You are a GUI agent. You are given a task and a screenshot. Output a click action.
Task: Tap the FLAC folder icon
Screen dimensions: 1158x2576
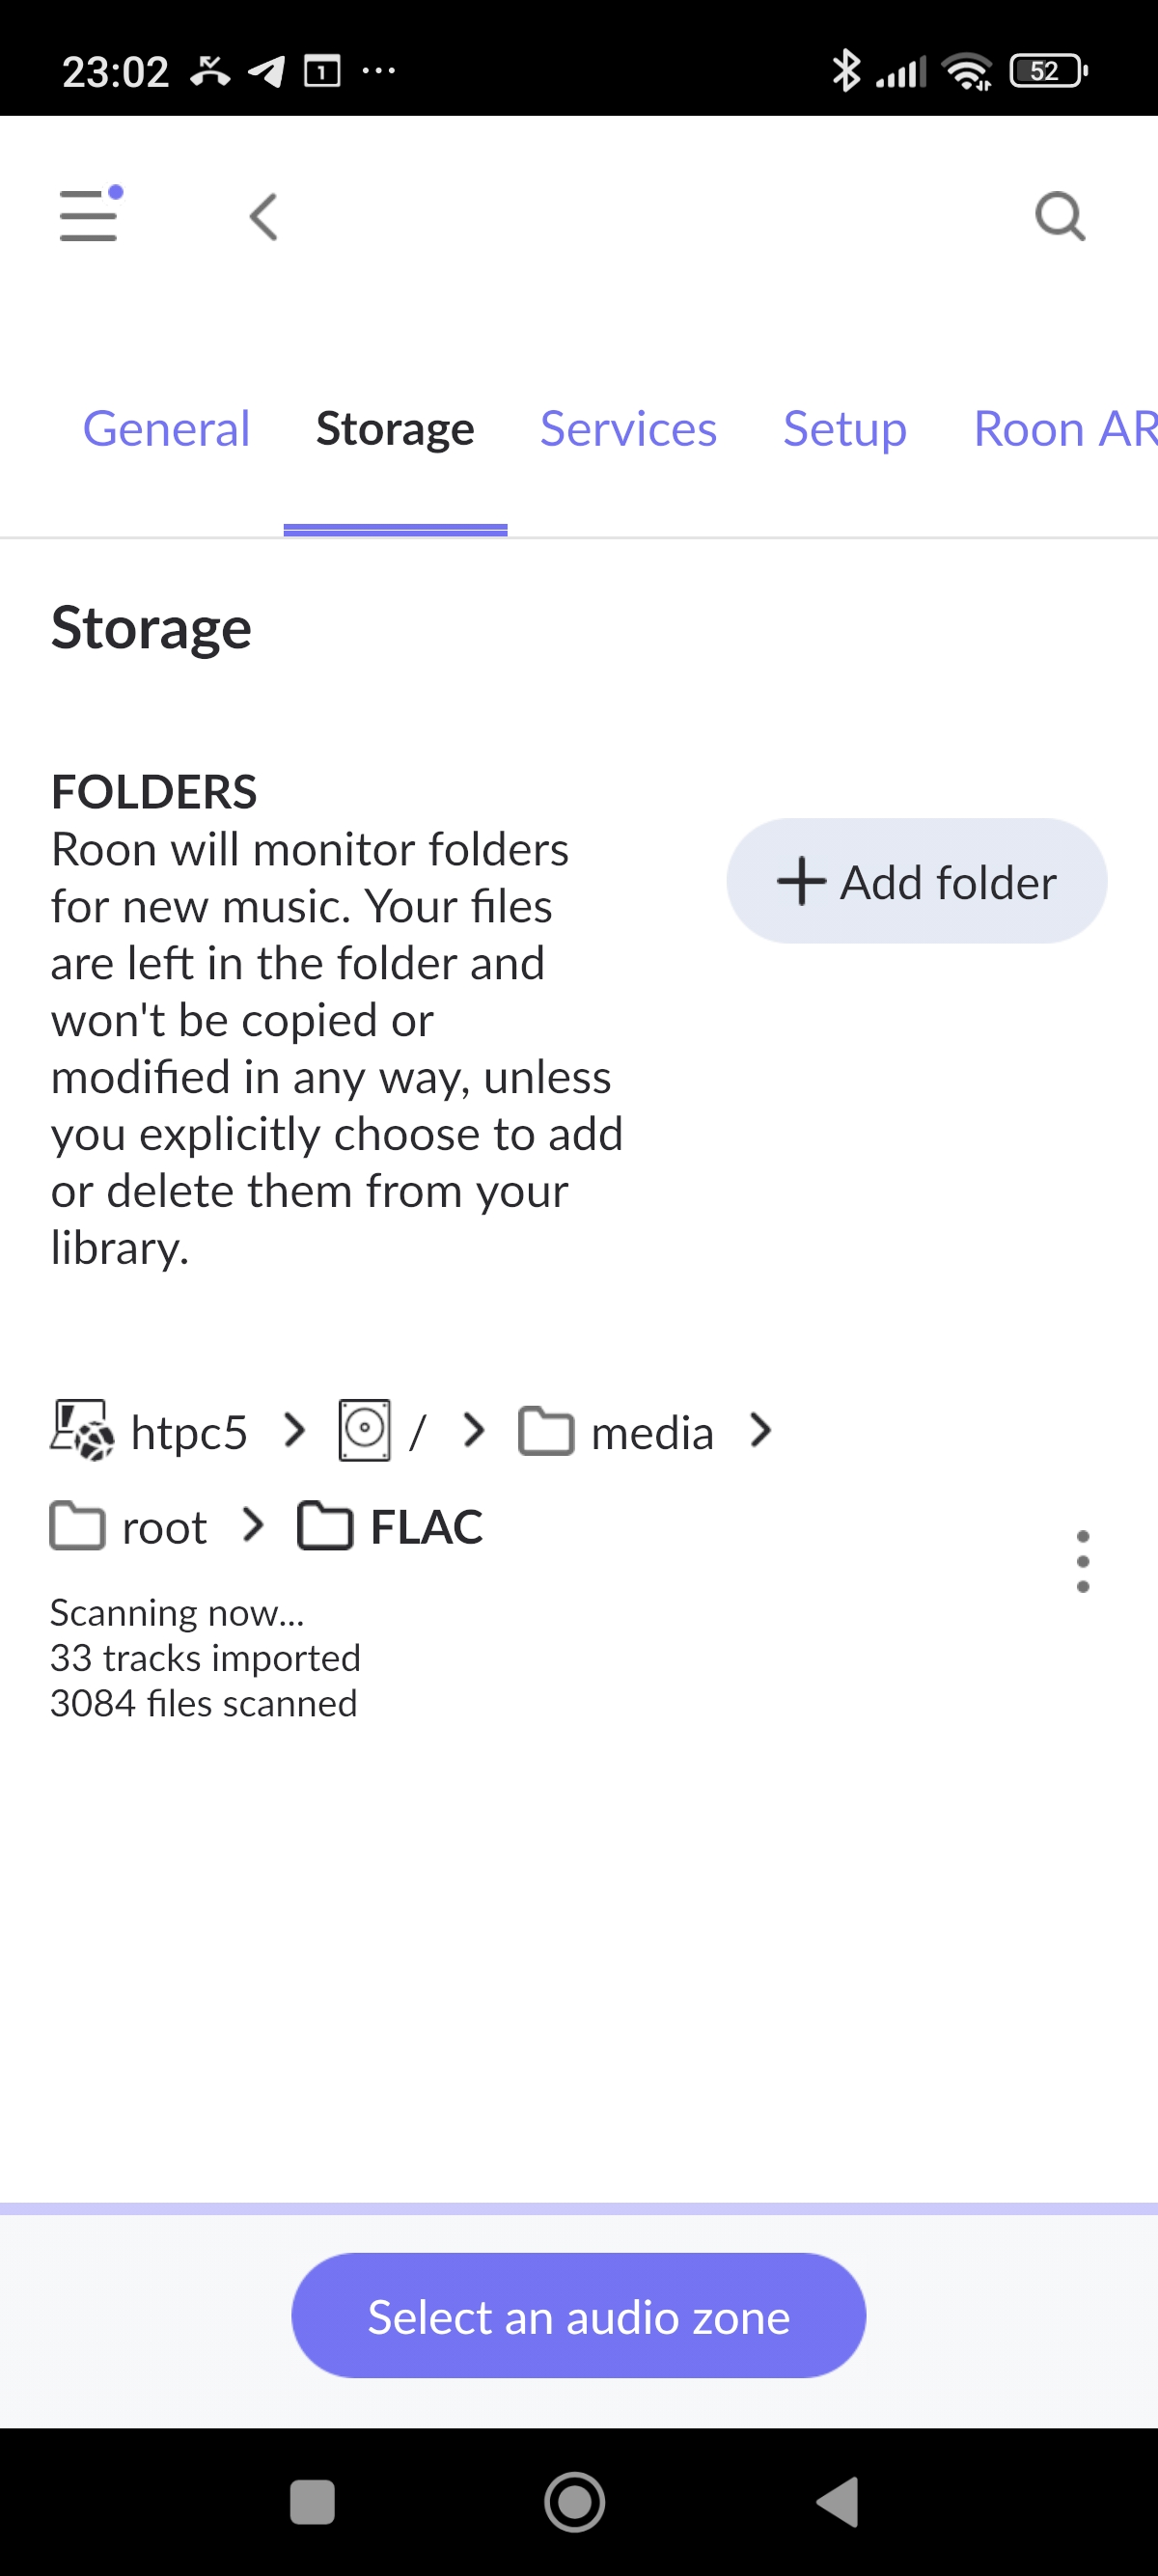[326, 1526]
